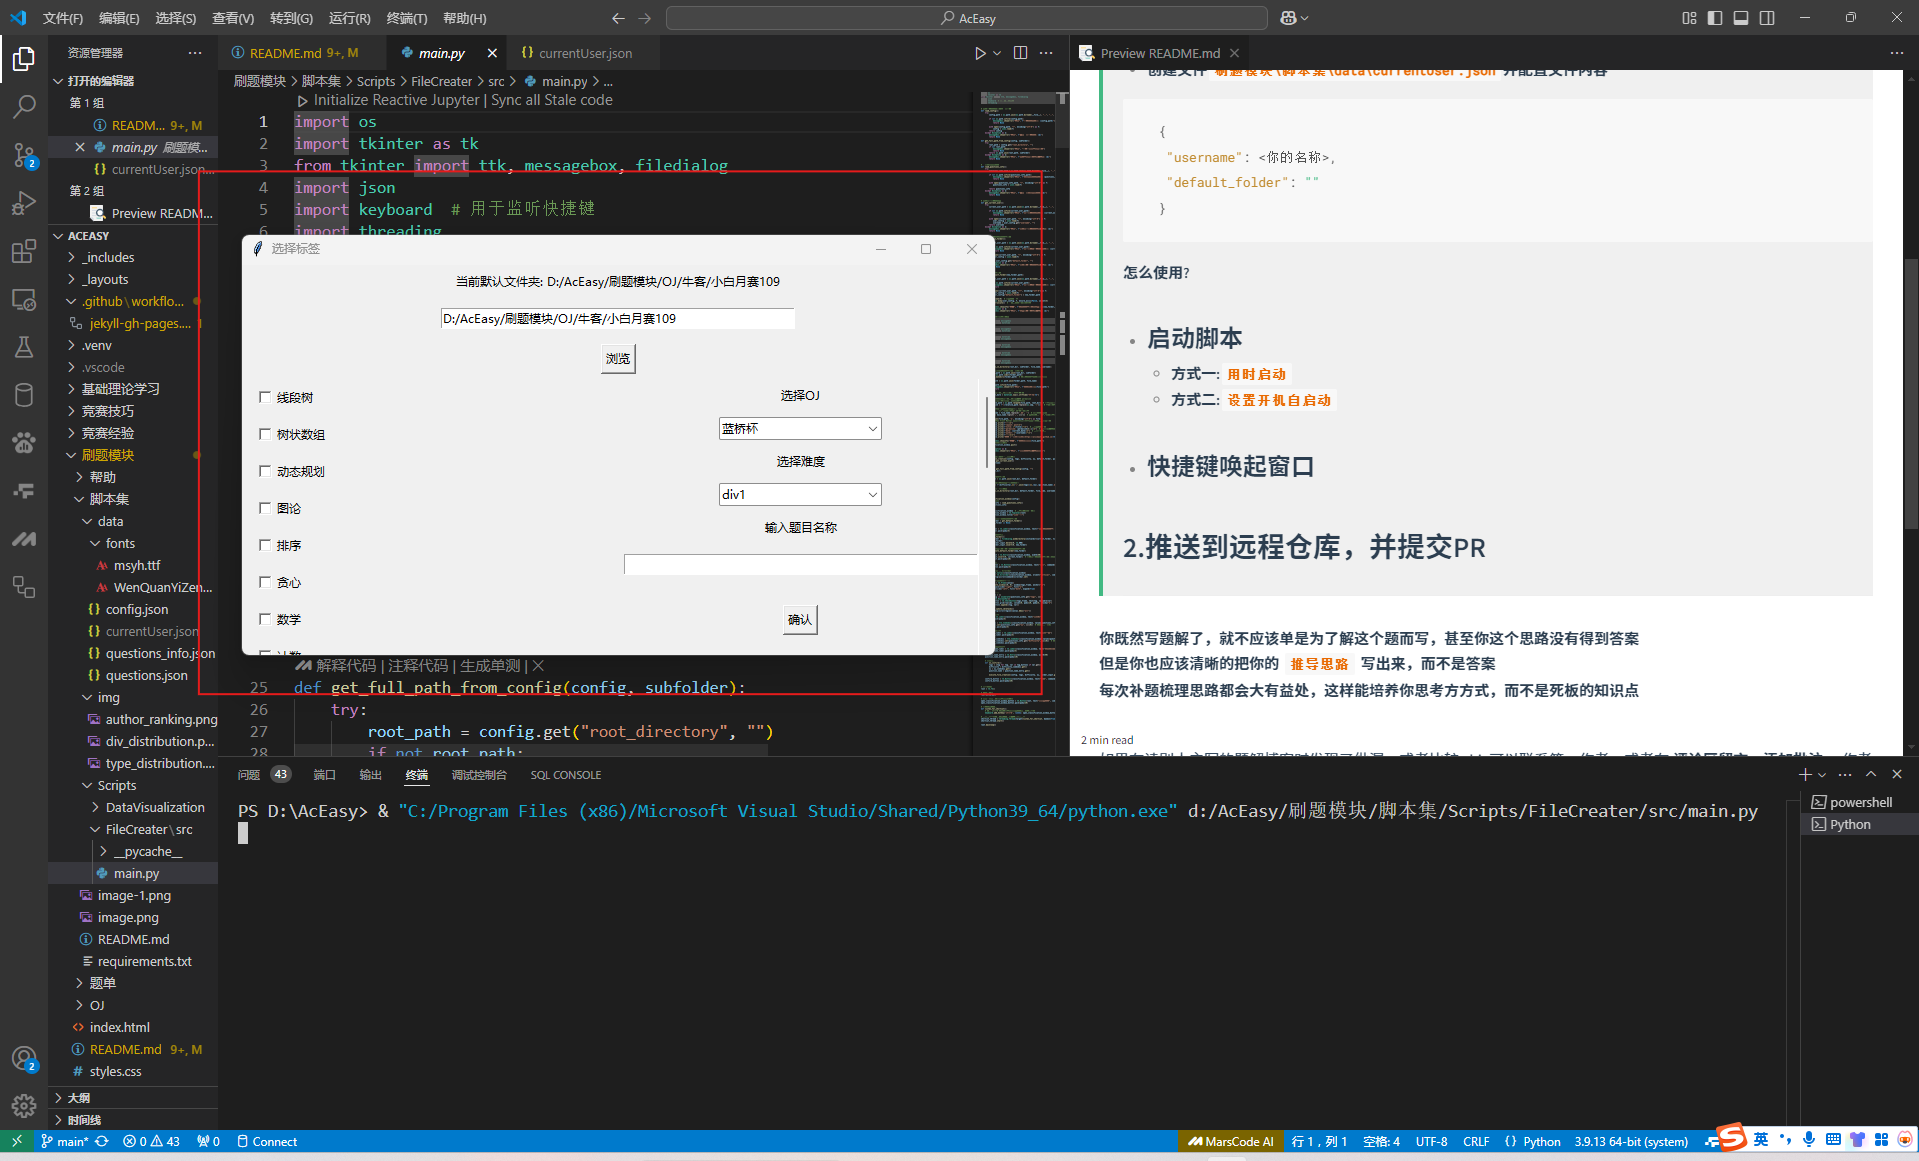This screenshot has width=1919, height=1161.
Task: Check the 图论 checkbox
Action: coord(265,508)
